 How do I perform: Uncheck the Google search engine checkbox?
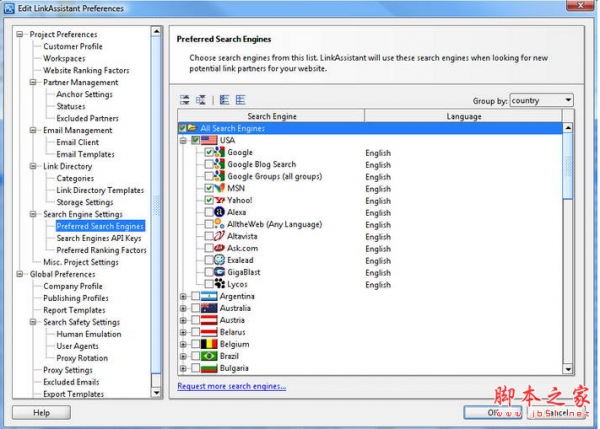(209, 152)
